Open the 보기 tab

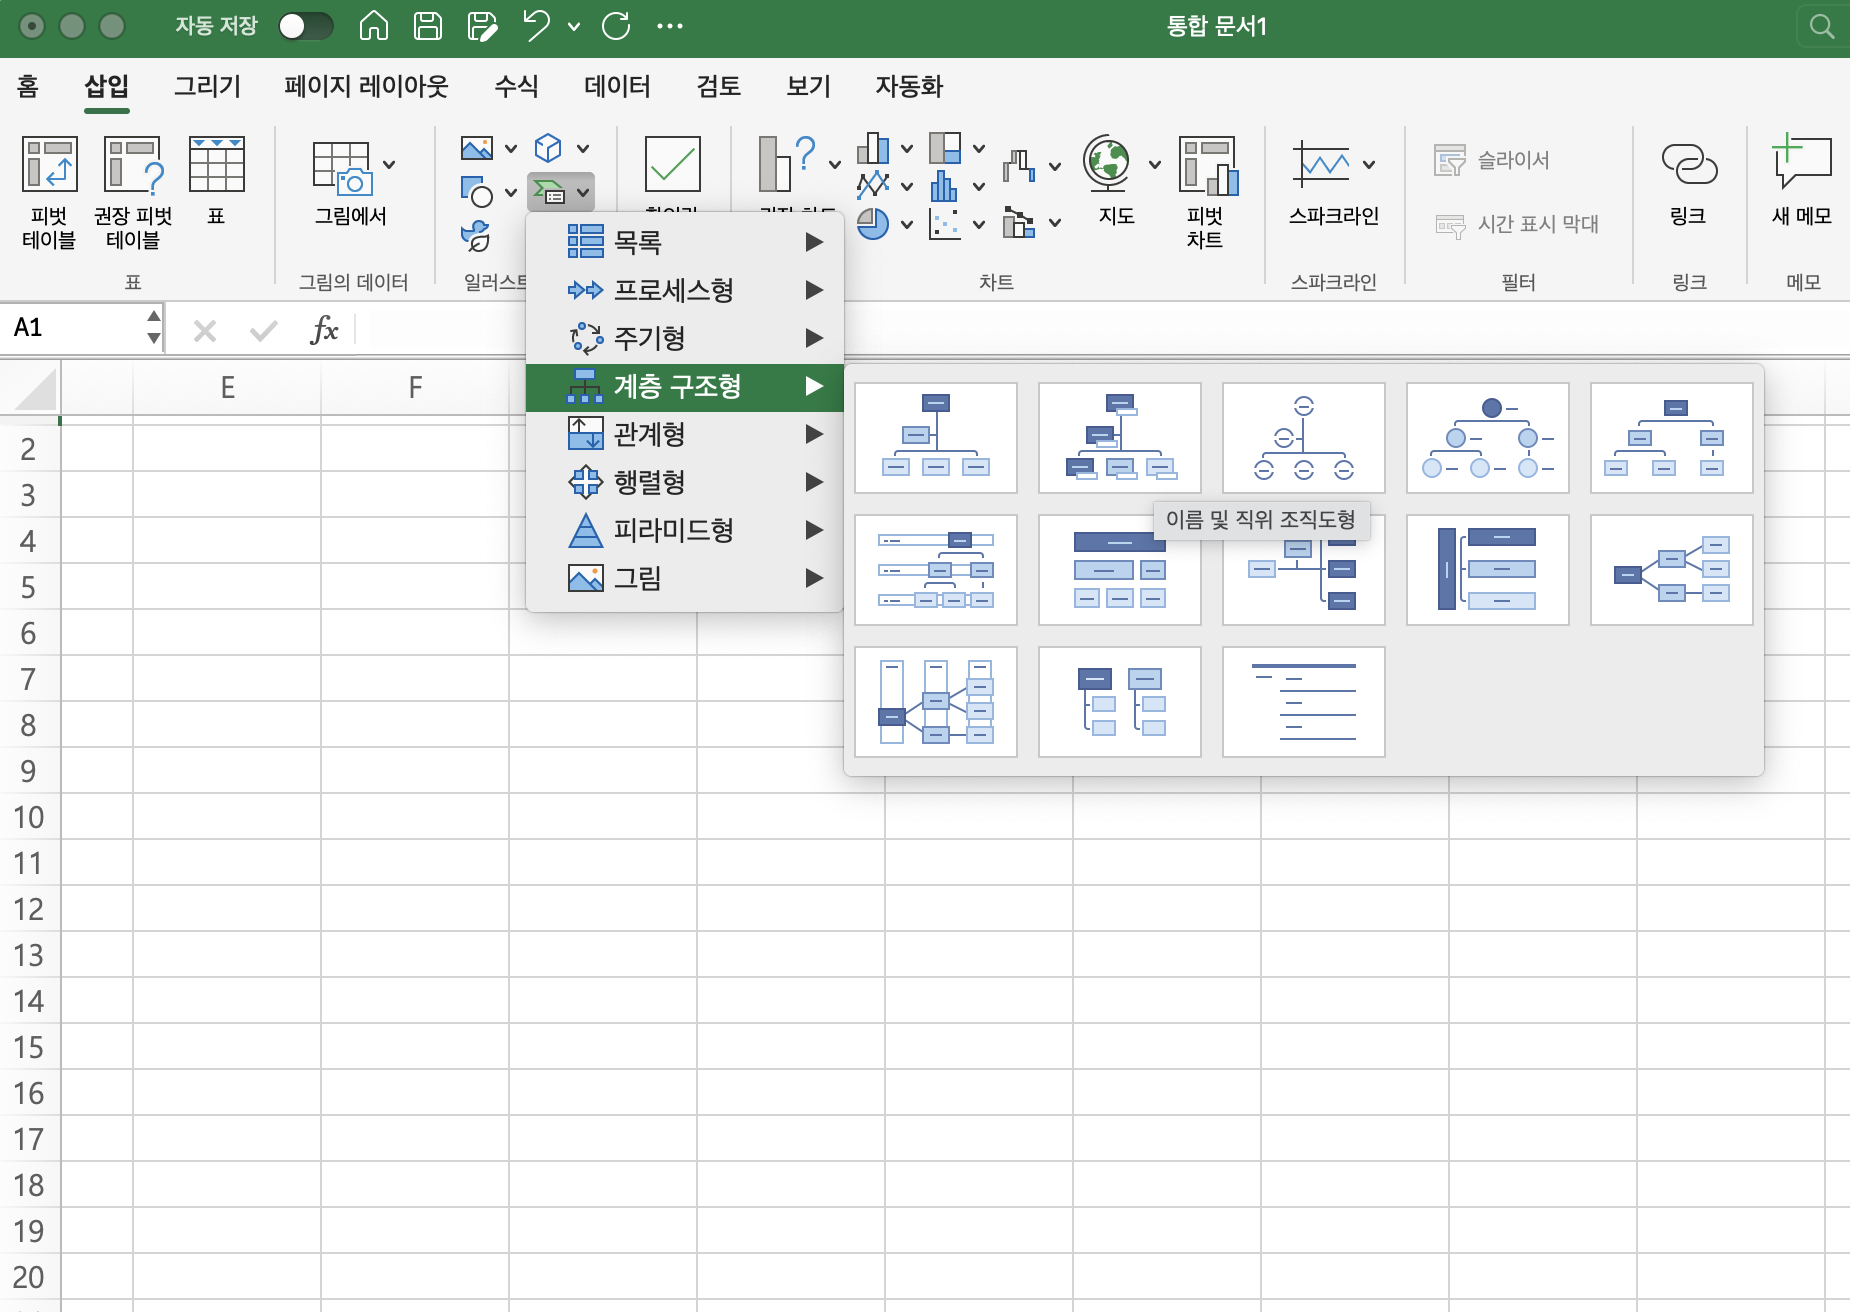[x=808, y=87]
